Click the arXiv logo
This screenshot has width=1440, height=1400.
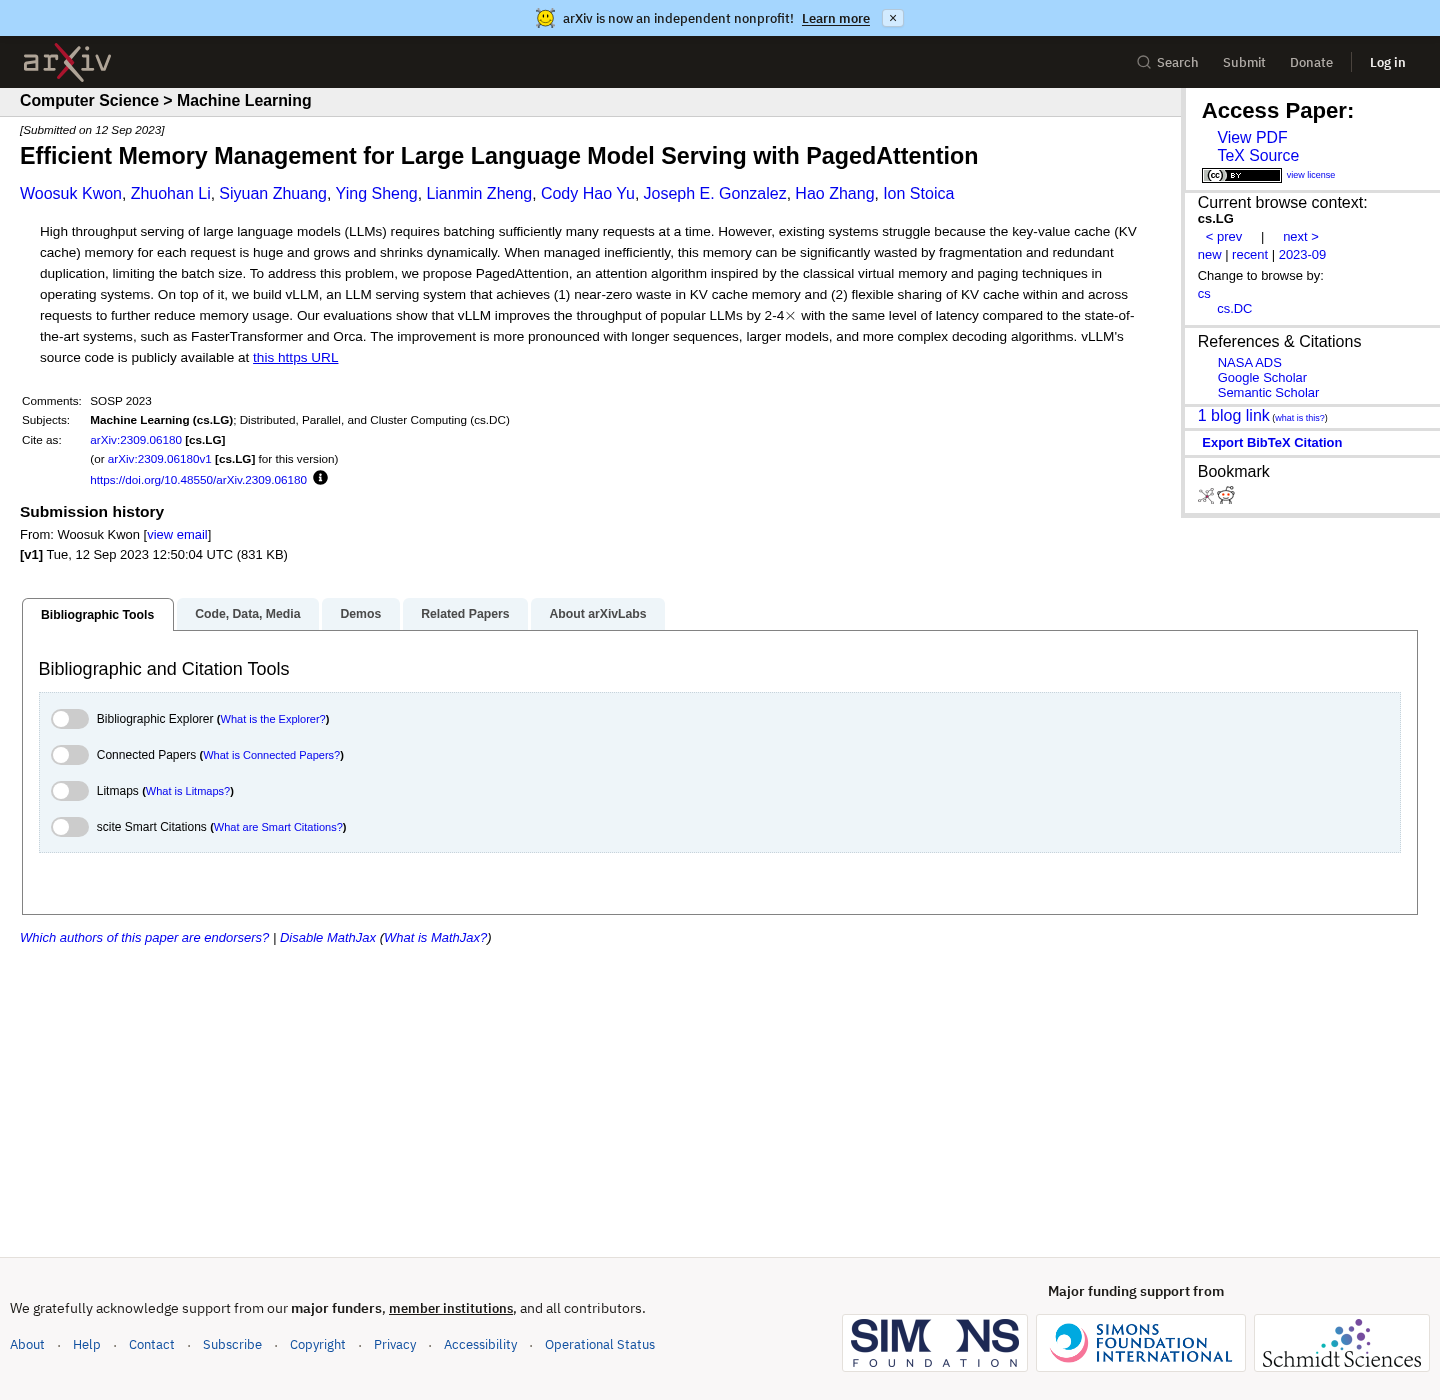pyautogui.click(x=67, y=62)
